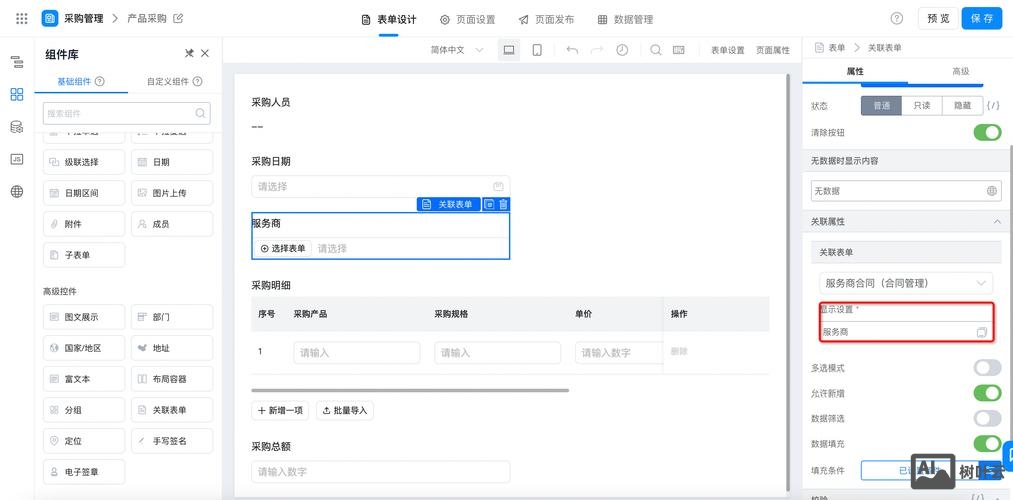Add the 子表单 component
1013x500 pixels.
click(84, 255)
